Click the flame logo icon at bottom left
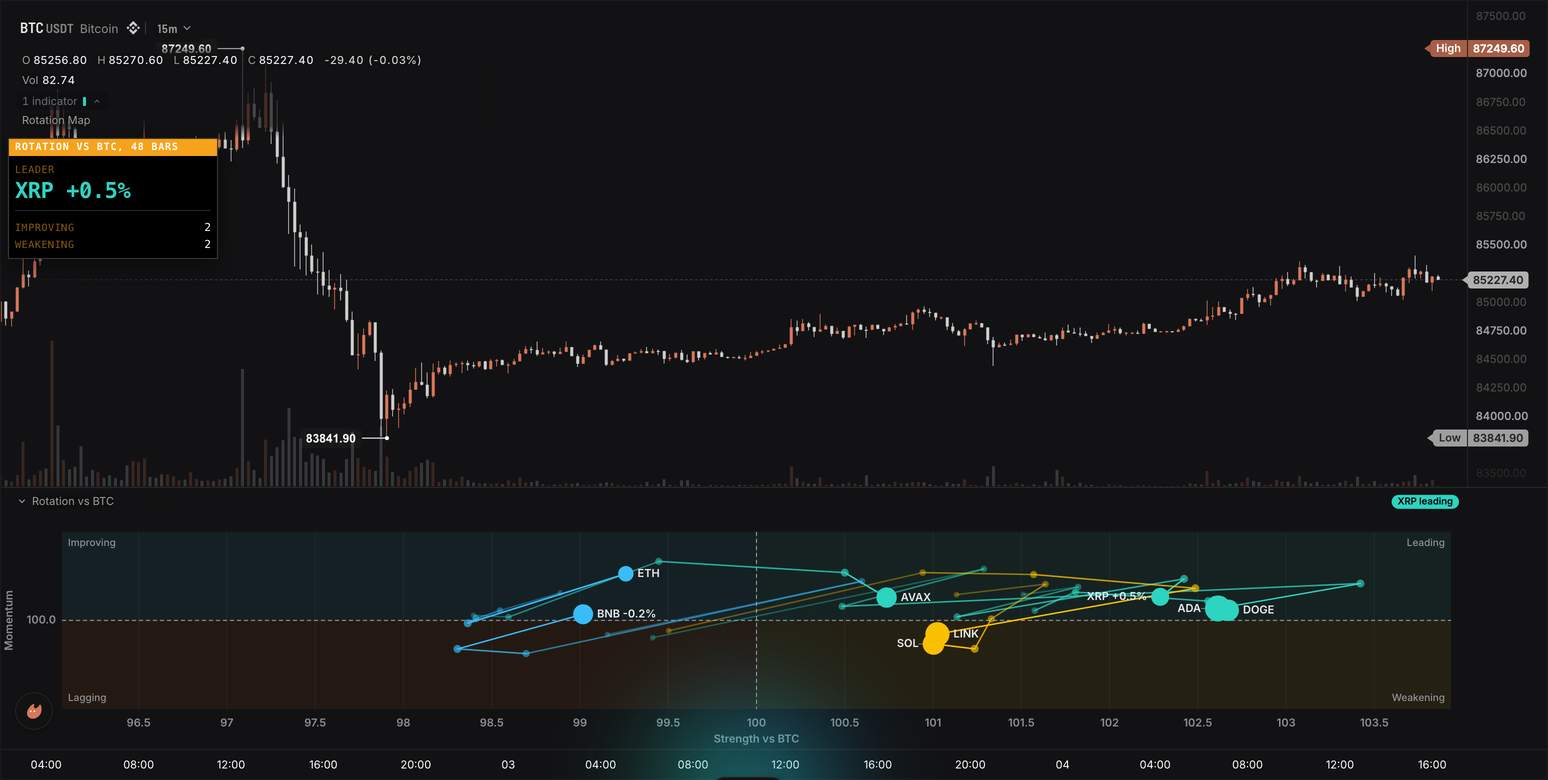The image size is (1548, 780). click(x=34, y=712)
